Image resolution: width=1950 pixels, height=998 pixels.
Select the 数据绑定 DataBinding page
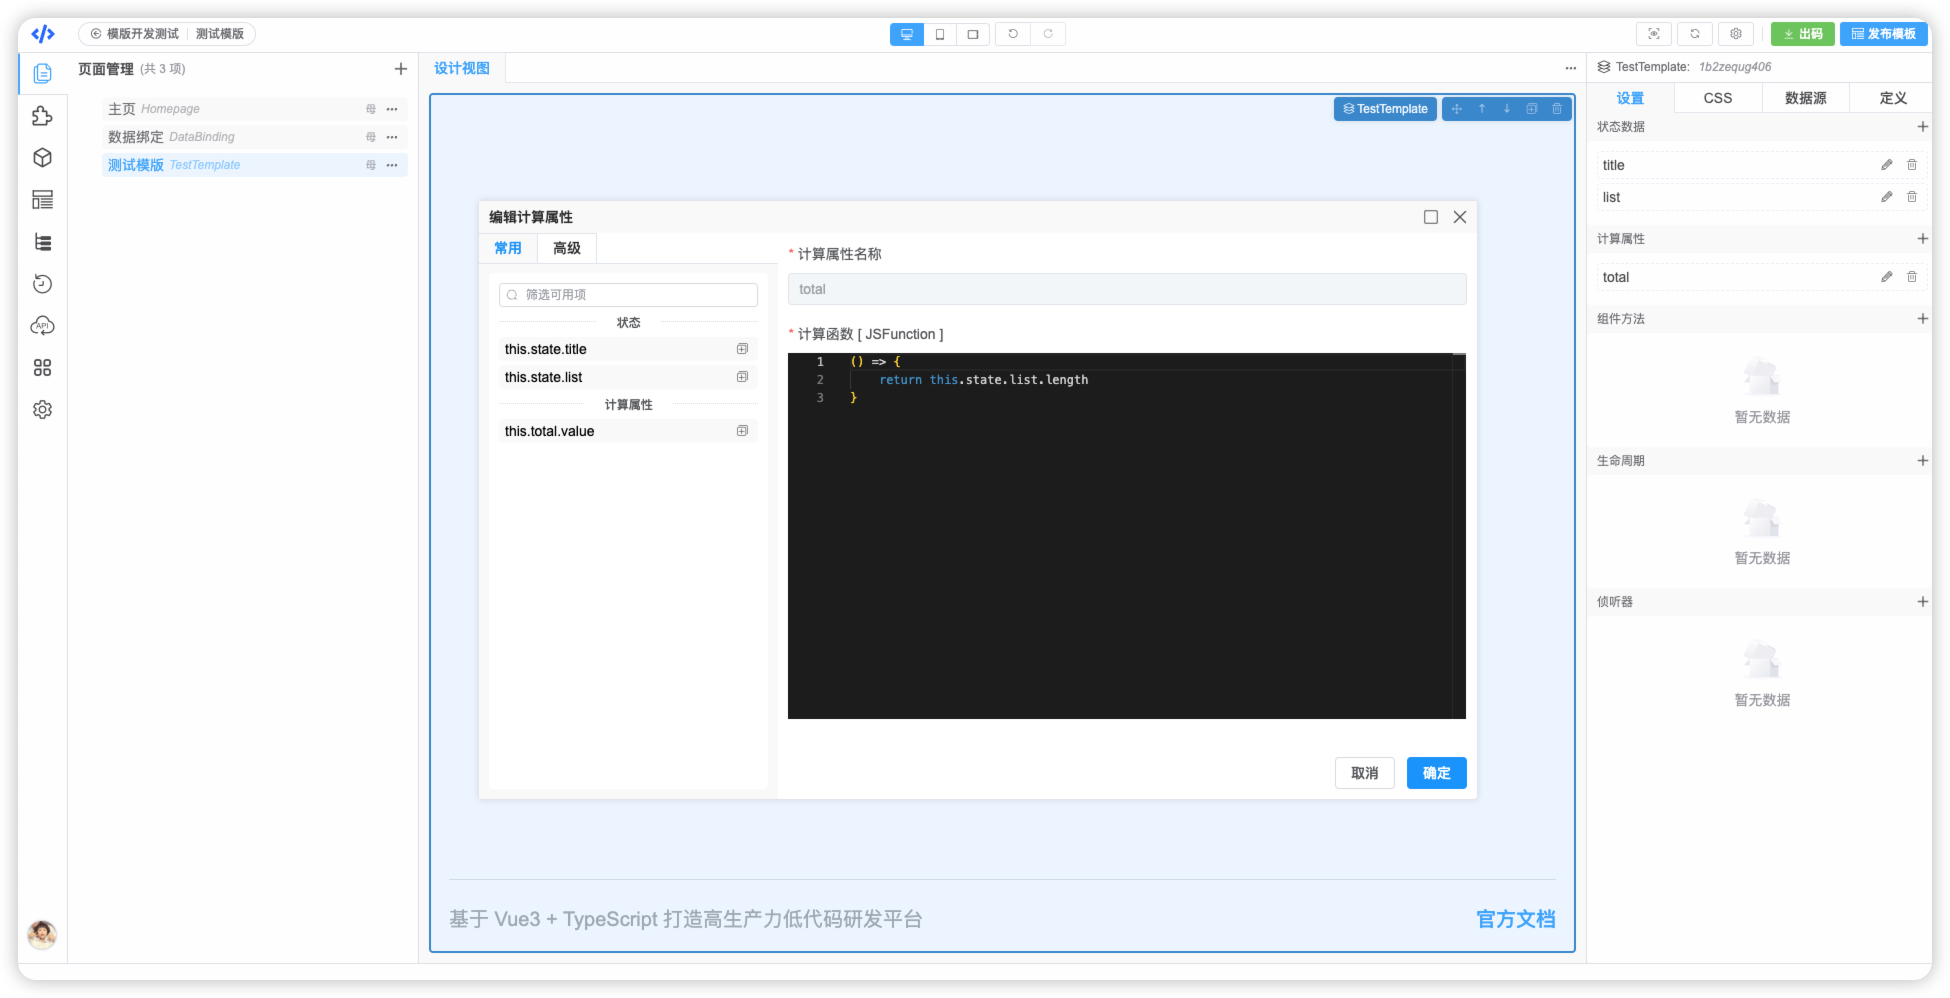[171, 137]
